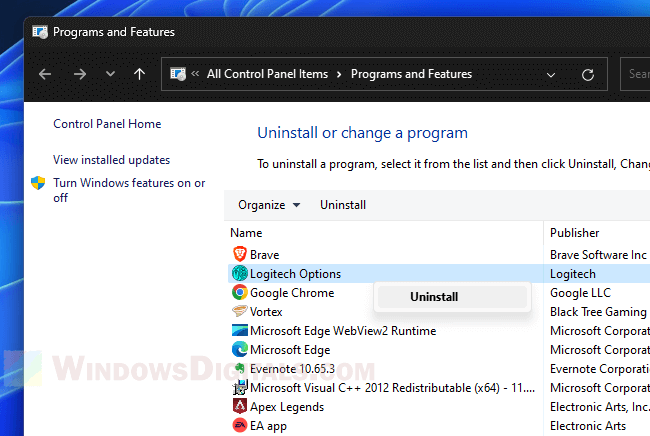Click the double chevron in address bar

pyautogui.click(x=195, y=74)
